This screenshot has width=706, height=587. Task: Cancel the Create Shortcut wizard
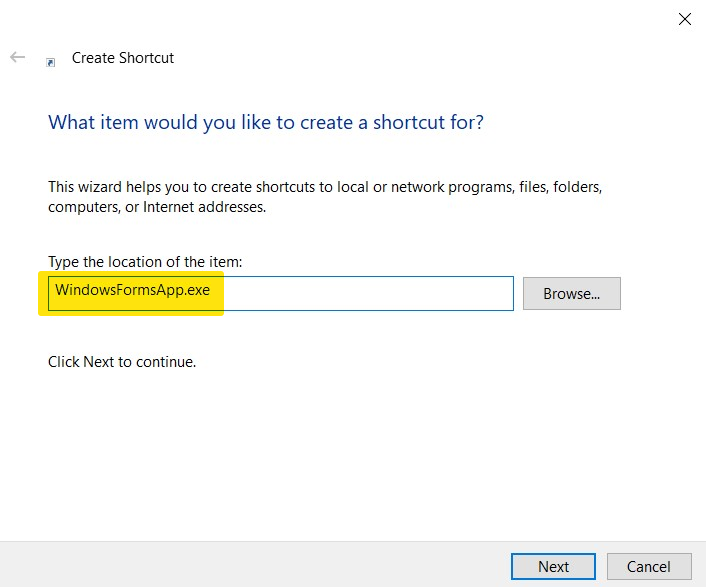649,566
